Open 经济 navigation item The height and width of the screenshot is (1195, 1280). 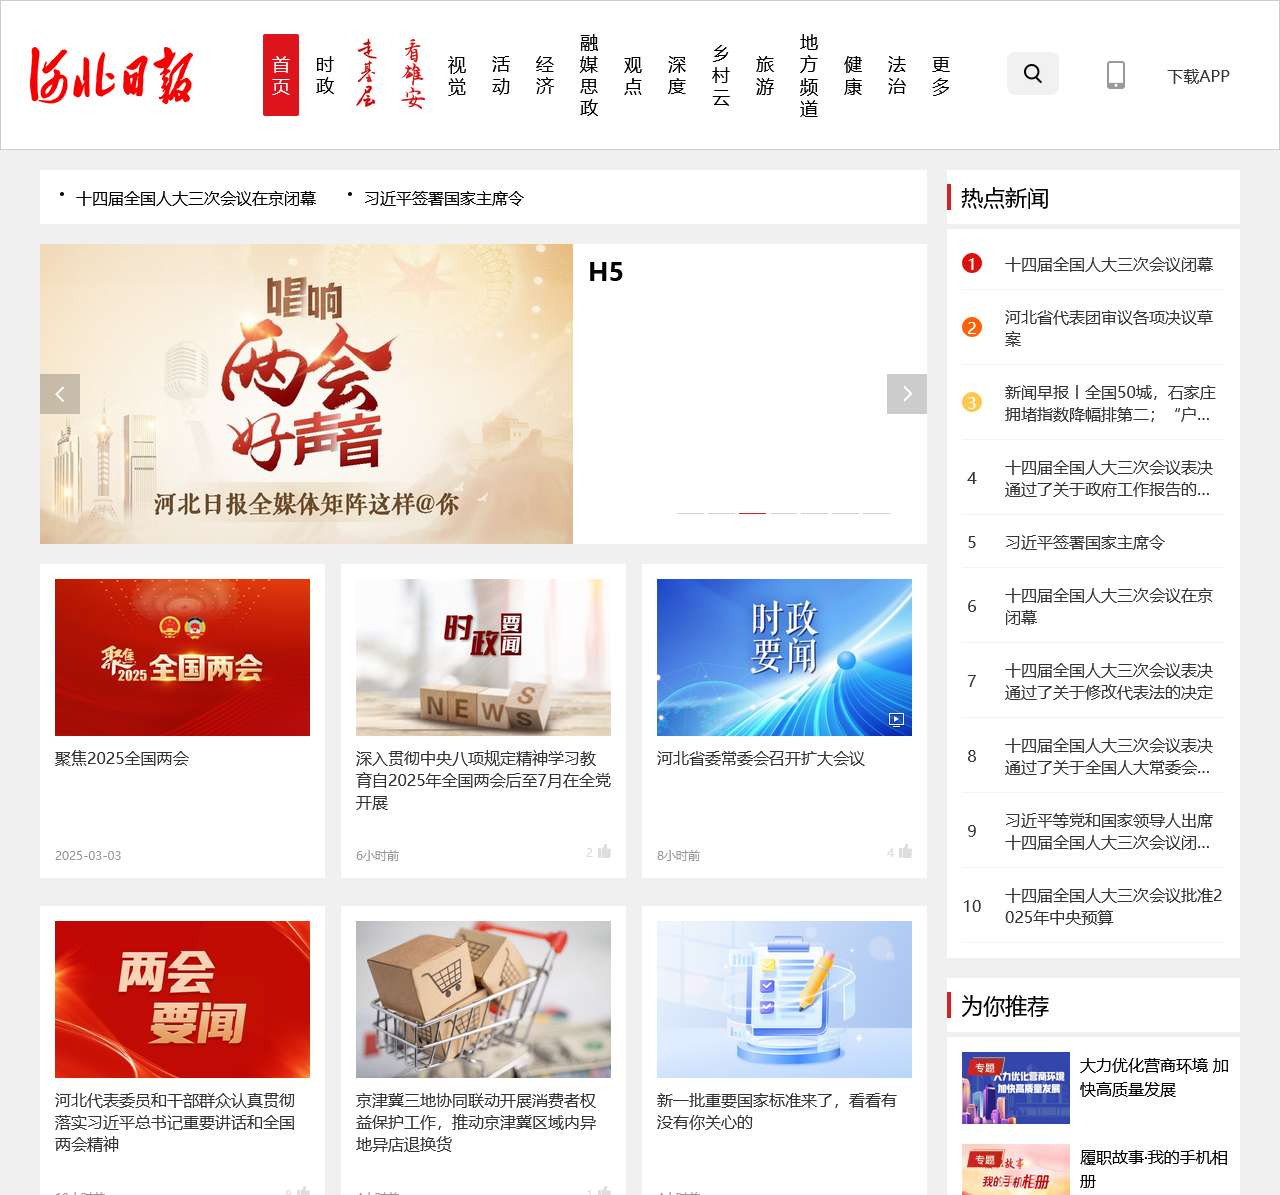coord(545,76)
